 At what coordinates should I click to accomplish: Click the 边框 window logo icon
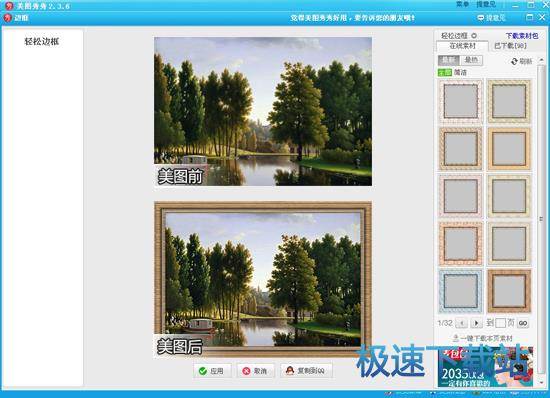coord(8,18)
